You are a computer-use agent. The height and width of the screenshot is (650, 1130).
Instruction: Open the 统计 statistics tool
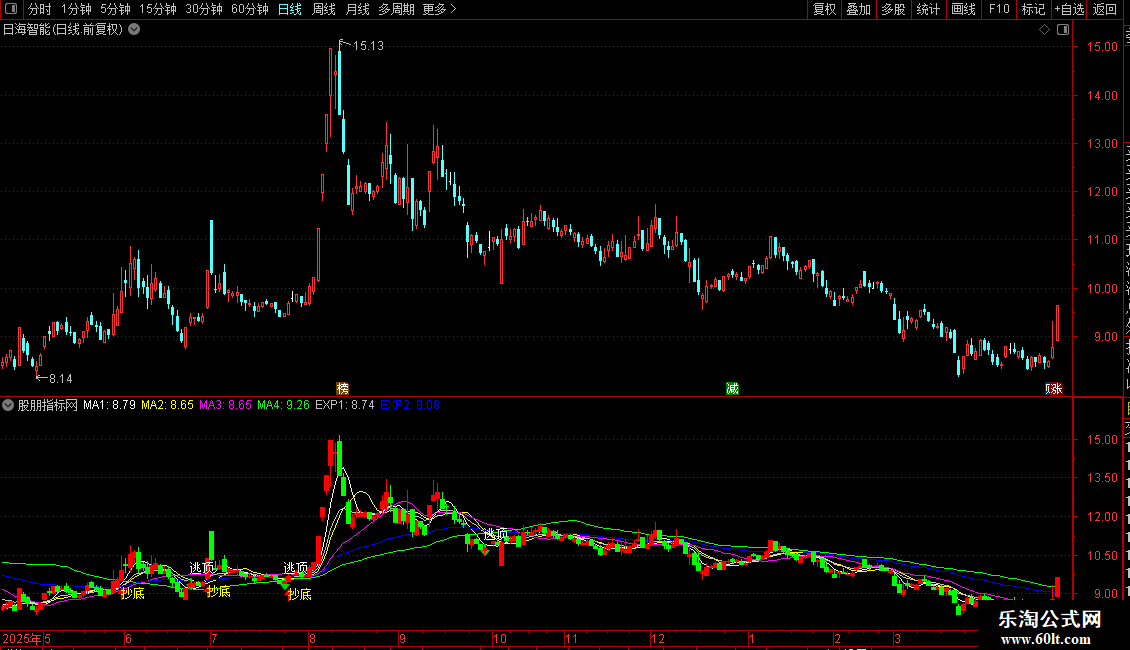click(928, 9)
